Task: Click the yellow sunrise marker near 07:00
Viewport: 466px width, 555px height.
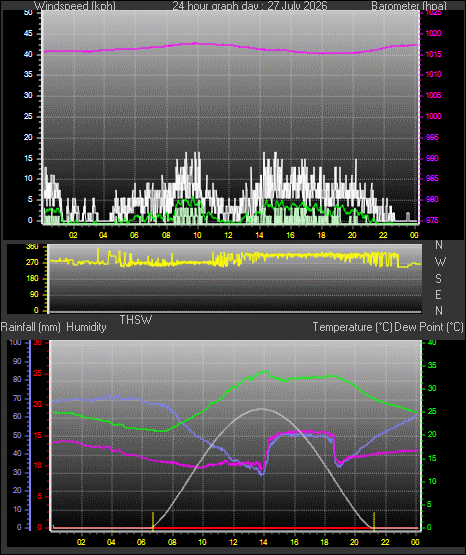Action: [153, 521]
